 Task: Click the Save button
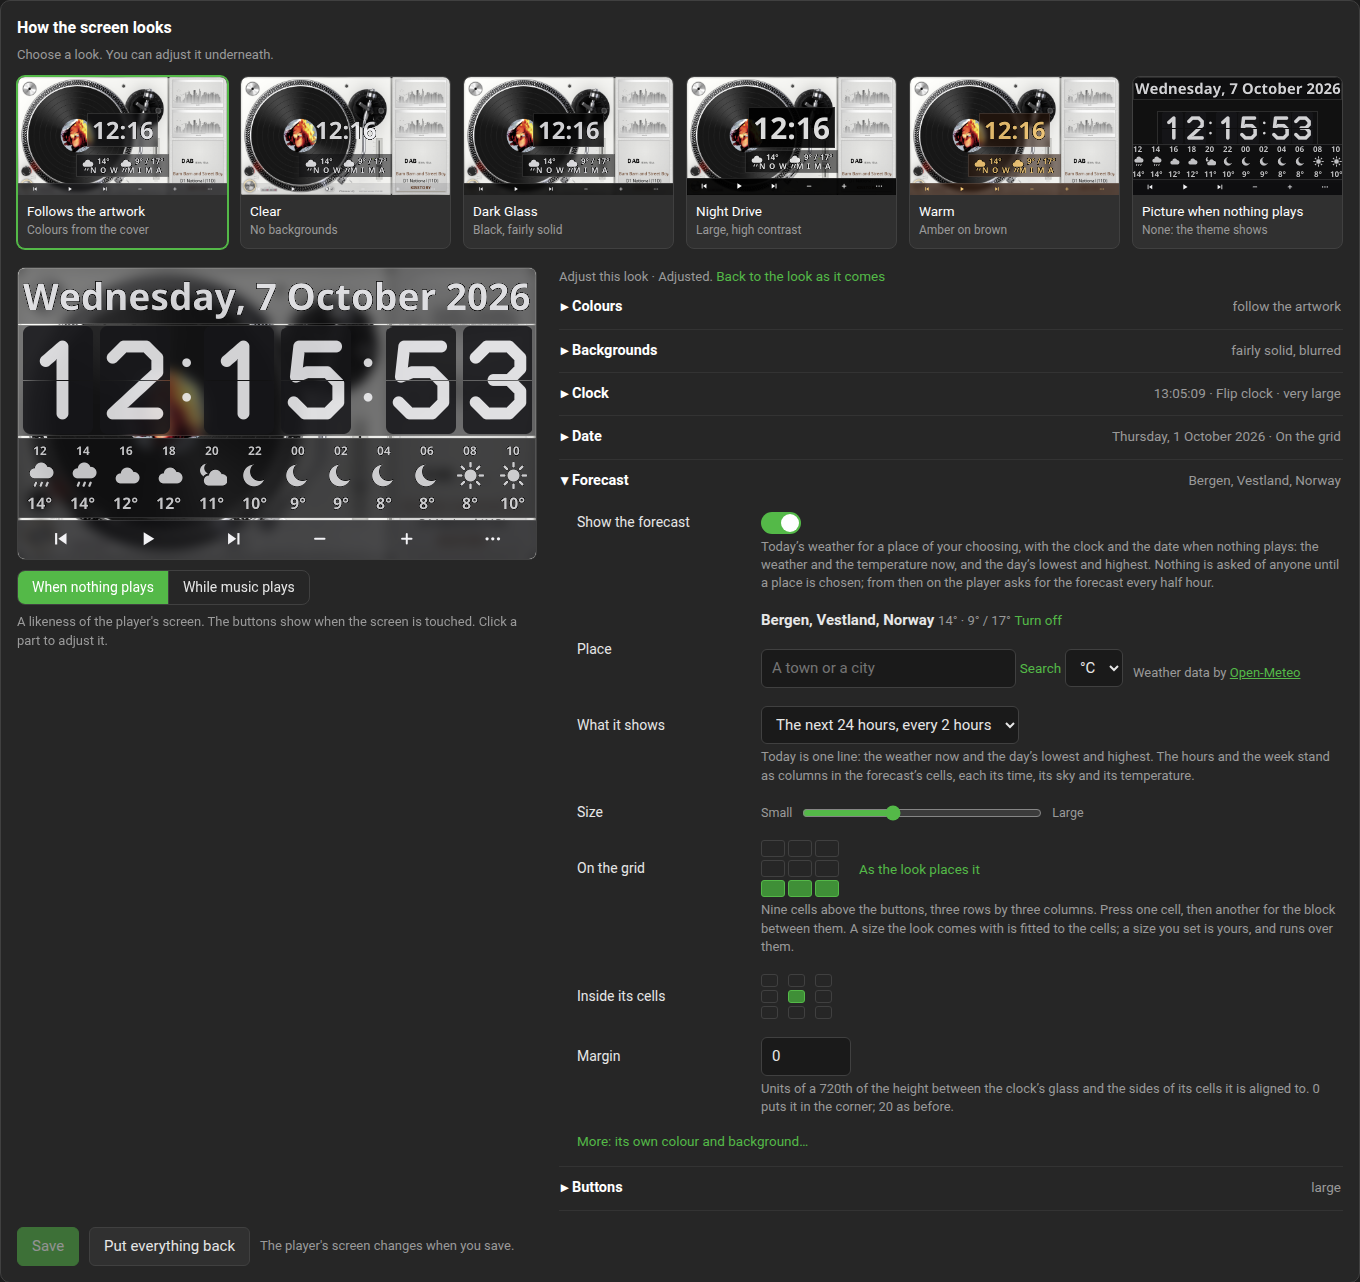48,1246
